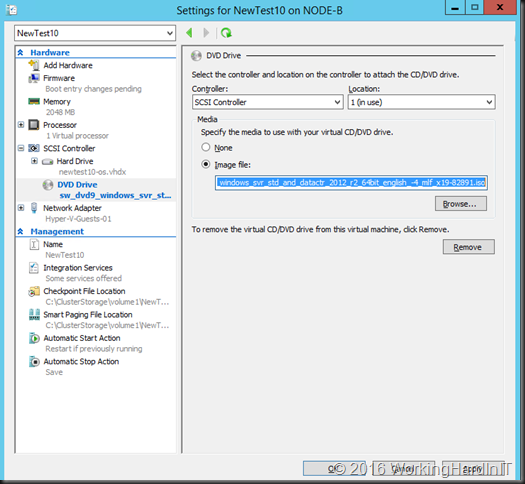The image size is (525, 484).
Task: Click the Image file path text field
Action: coord(351,183)
